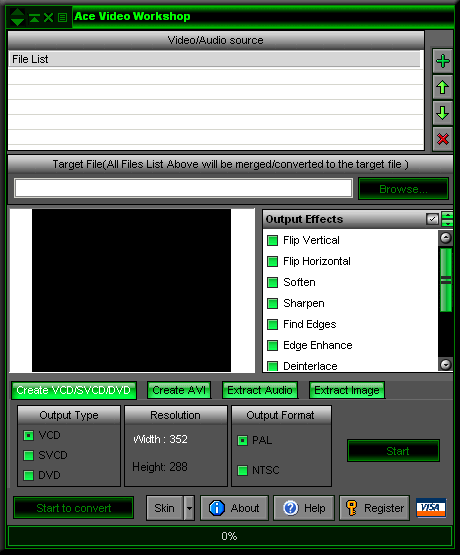Remove file using the red X icon
Viewport: 460px width, 555px height.
point(443,139)
